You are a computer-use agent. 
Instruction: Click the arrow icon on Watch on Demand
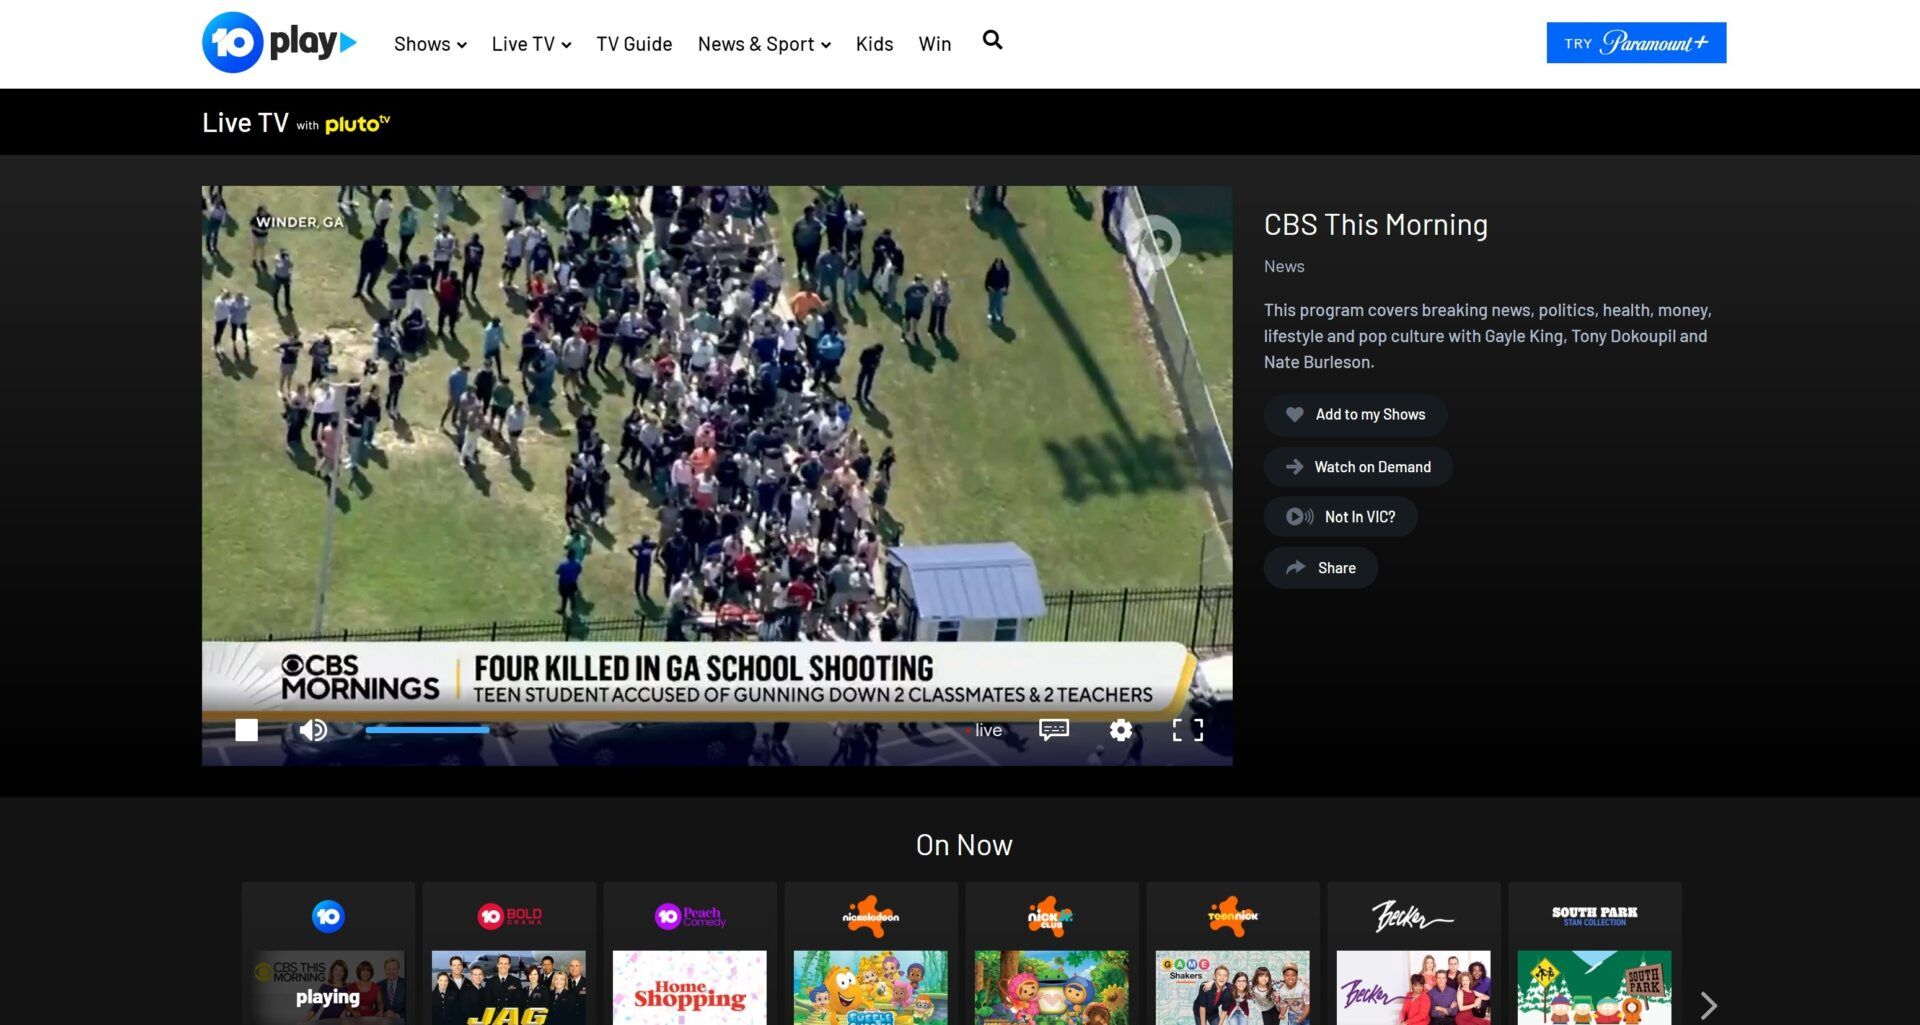point(1294,467)
